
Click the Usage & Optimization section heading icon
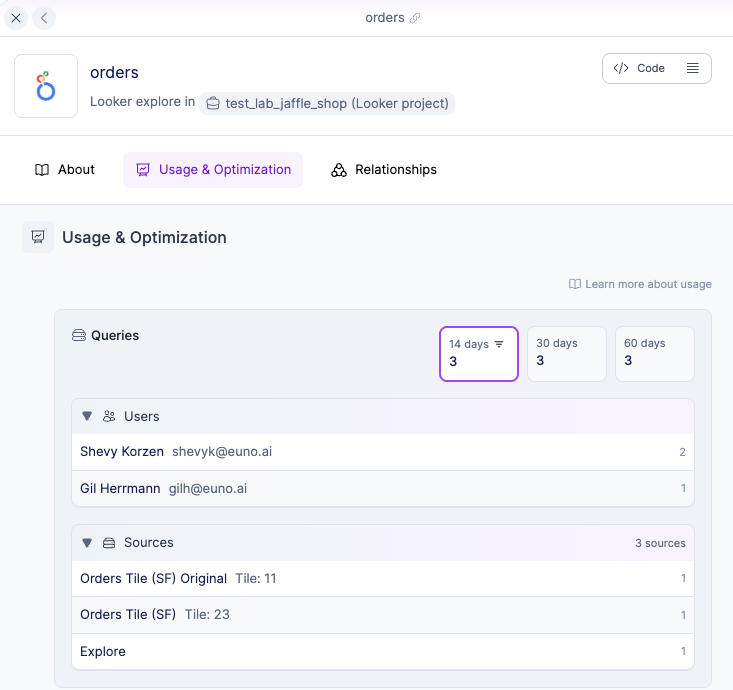[x=38, y=237]
